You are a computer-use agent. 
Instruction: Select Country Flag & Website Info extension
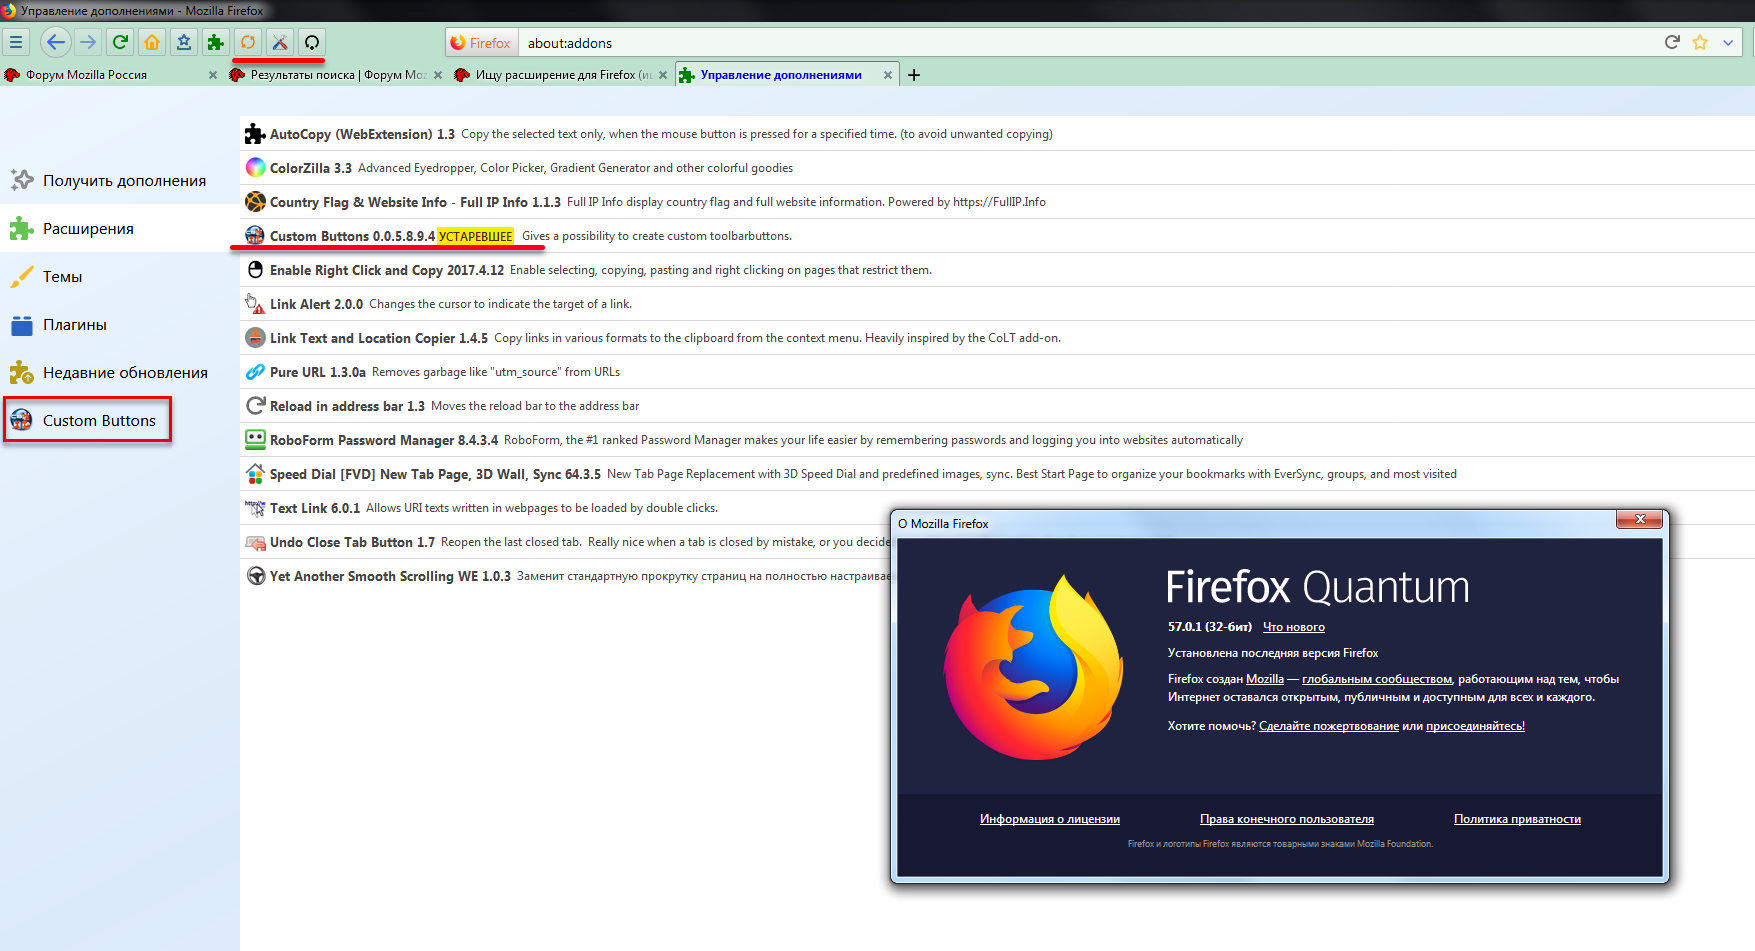(997, 202)
